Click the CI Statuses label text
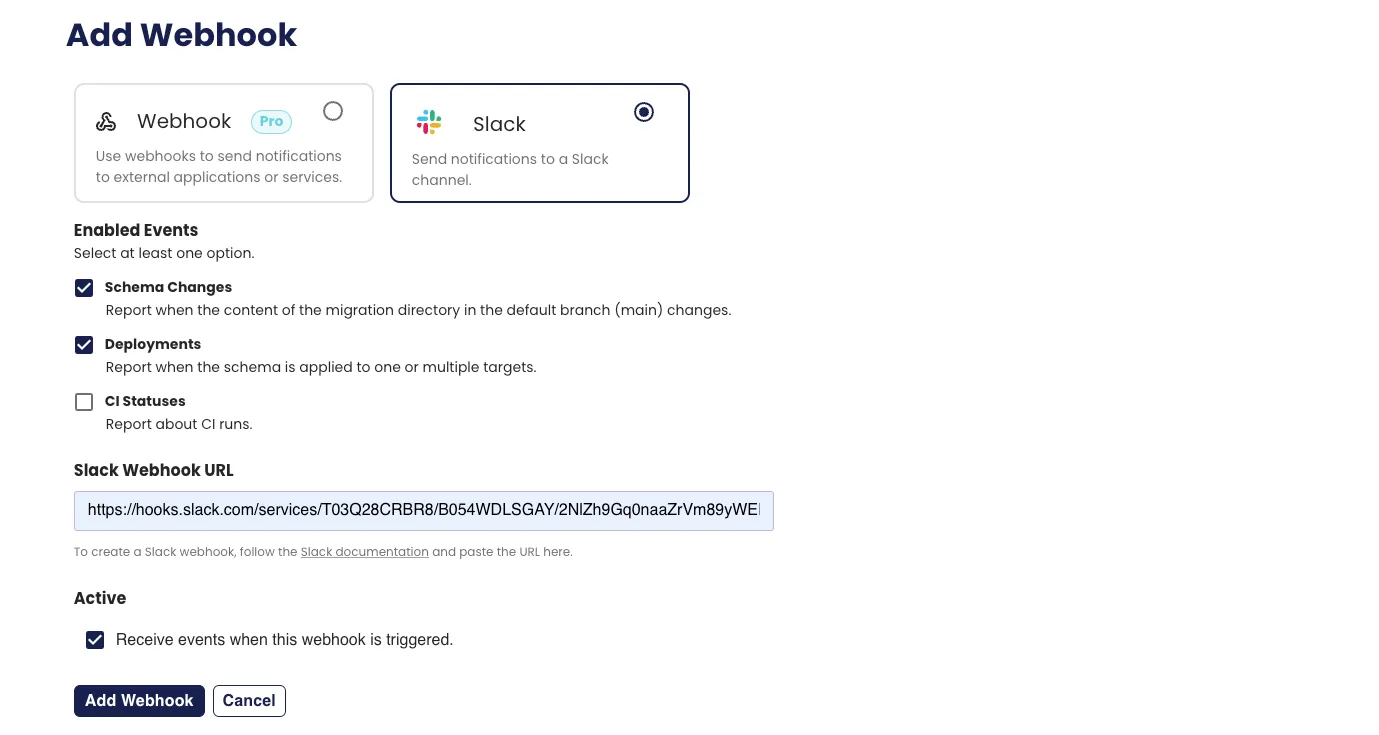Screen dimensions: 1379x735 point(145,401)
